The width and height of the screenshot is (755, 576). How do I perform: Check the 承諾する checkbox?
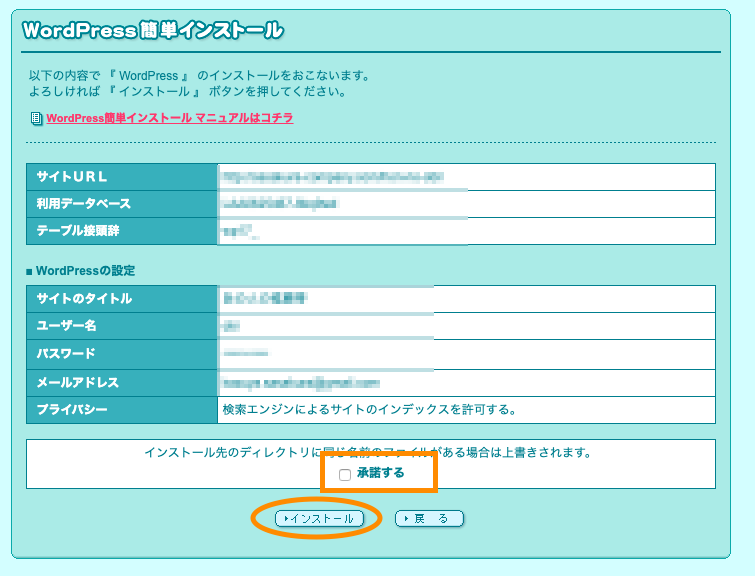[345, 475]
